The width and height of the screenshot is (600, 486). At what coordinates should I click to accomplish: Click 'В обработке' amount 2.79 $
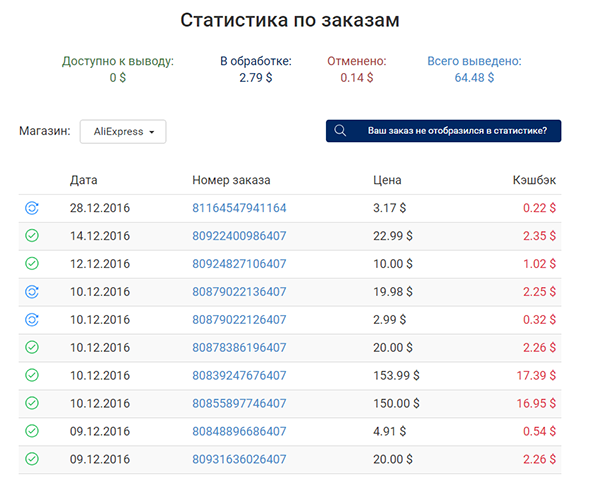255,77
